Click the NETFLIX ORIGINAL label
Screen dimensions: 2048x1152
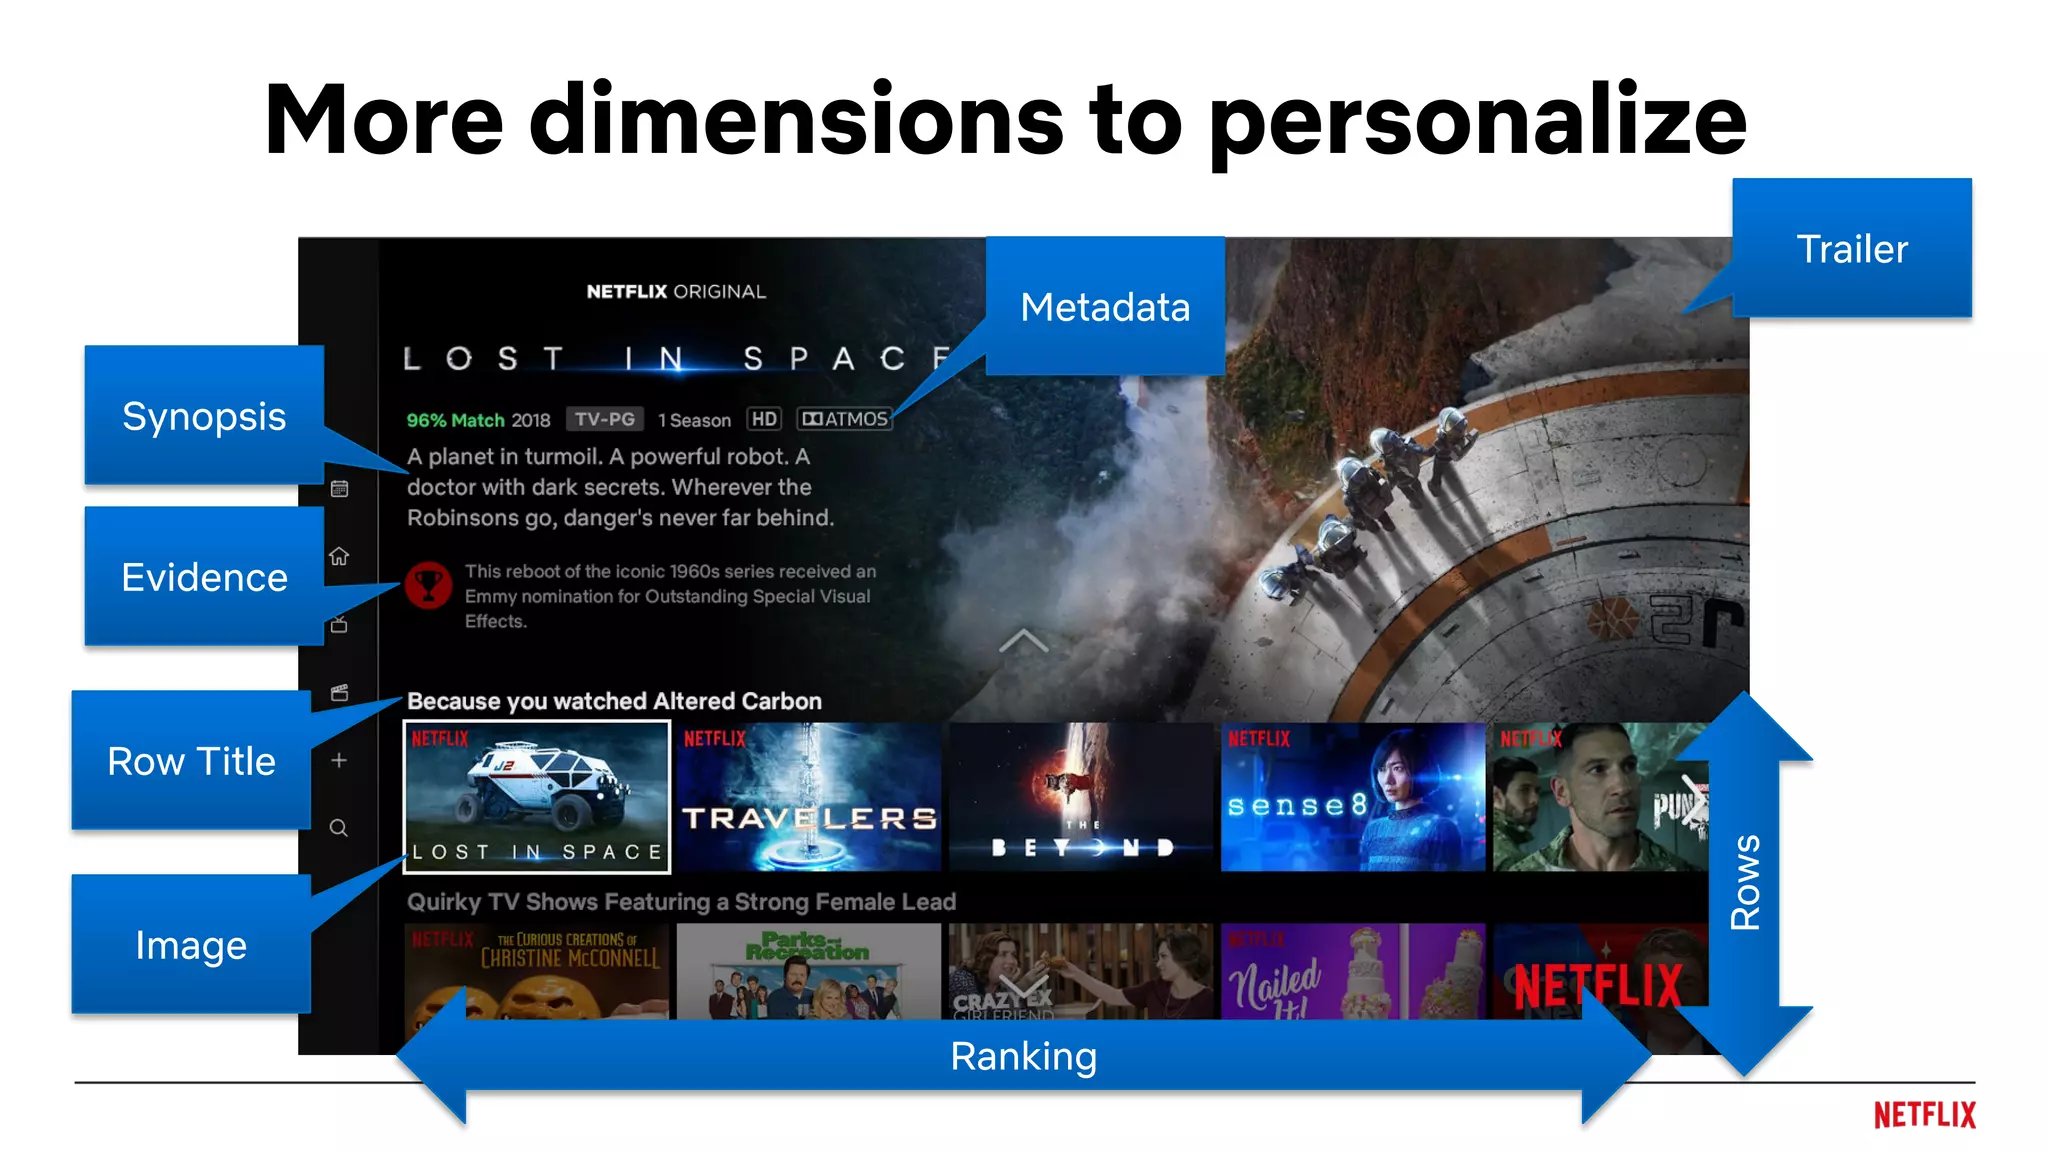(676, 291)
